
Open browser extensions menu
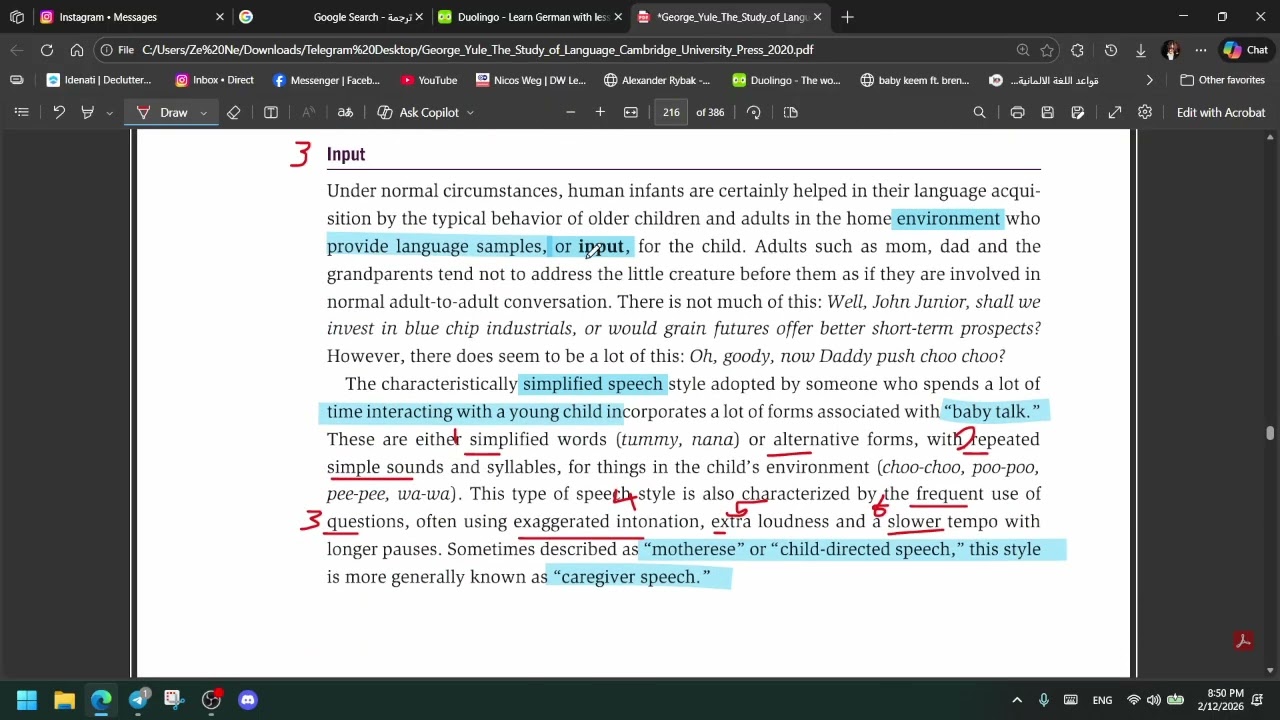[1077, 50]
